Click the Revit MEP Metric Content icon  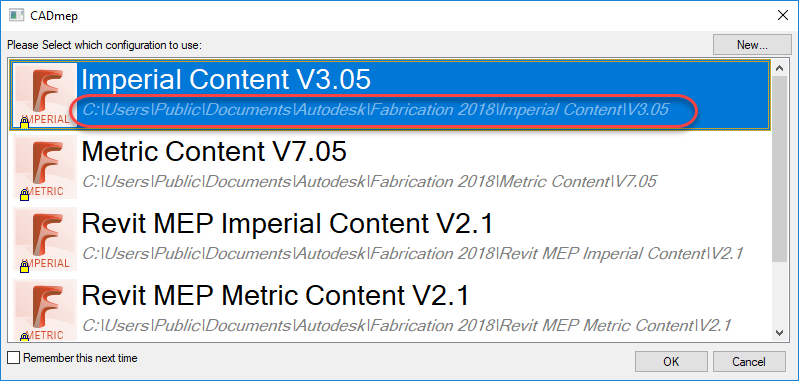[45, 309]
